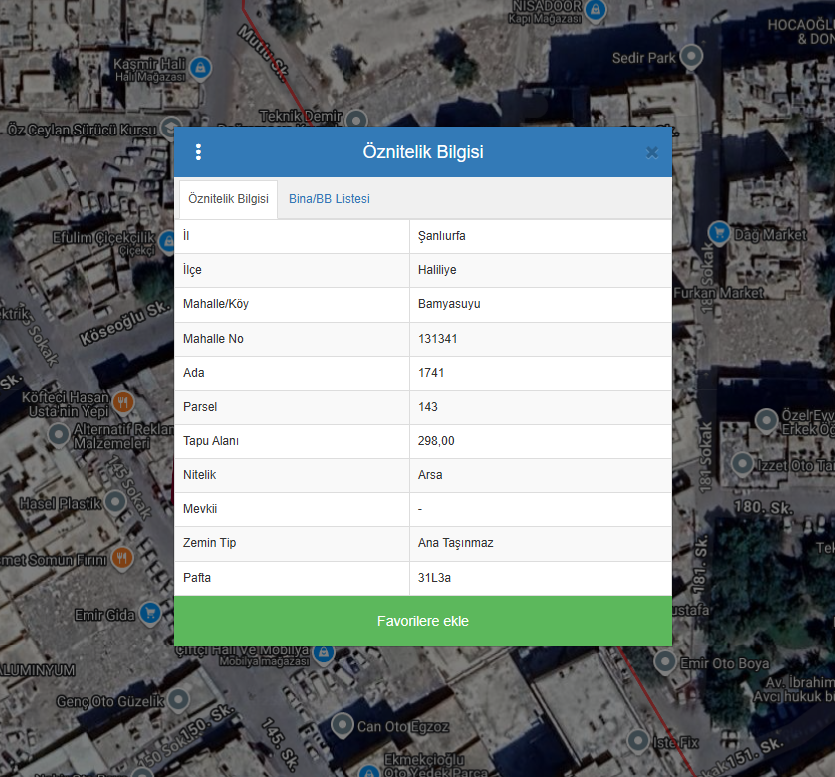Image resolution: width=835 pixels, height=777 pixels.
Task: Click the İste Fix location pin
Action: [x=638, y=741]
